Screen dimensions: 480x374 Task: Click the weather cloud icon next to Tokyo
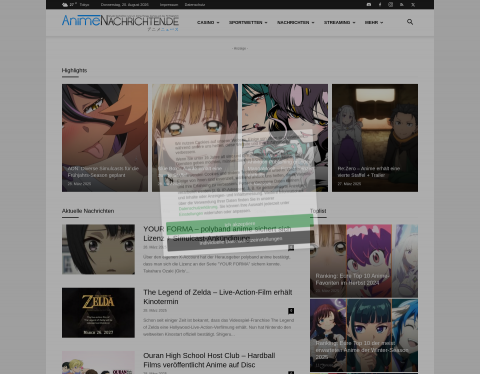(x=65, y=5)
